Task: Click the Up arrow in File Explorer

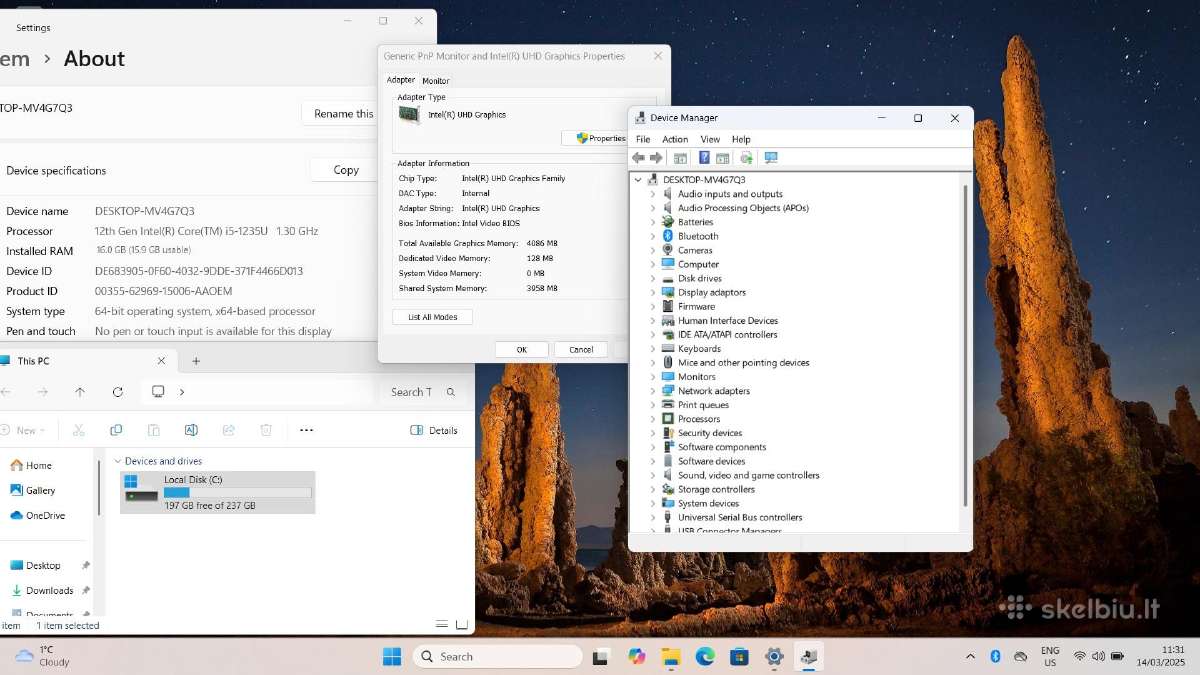Action: 80,392
